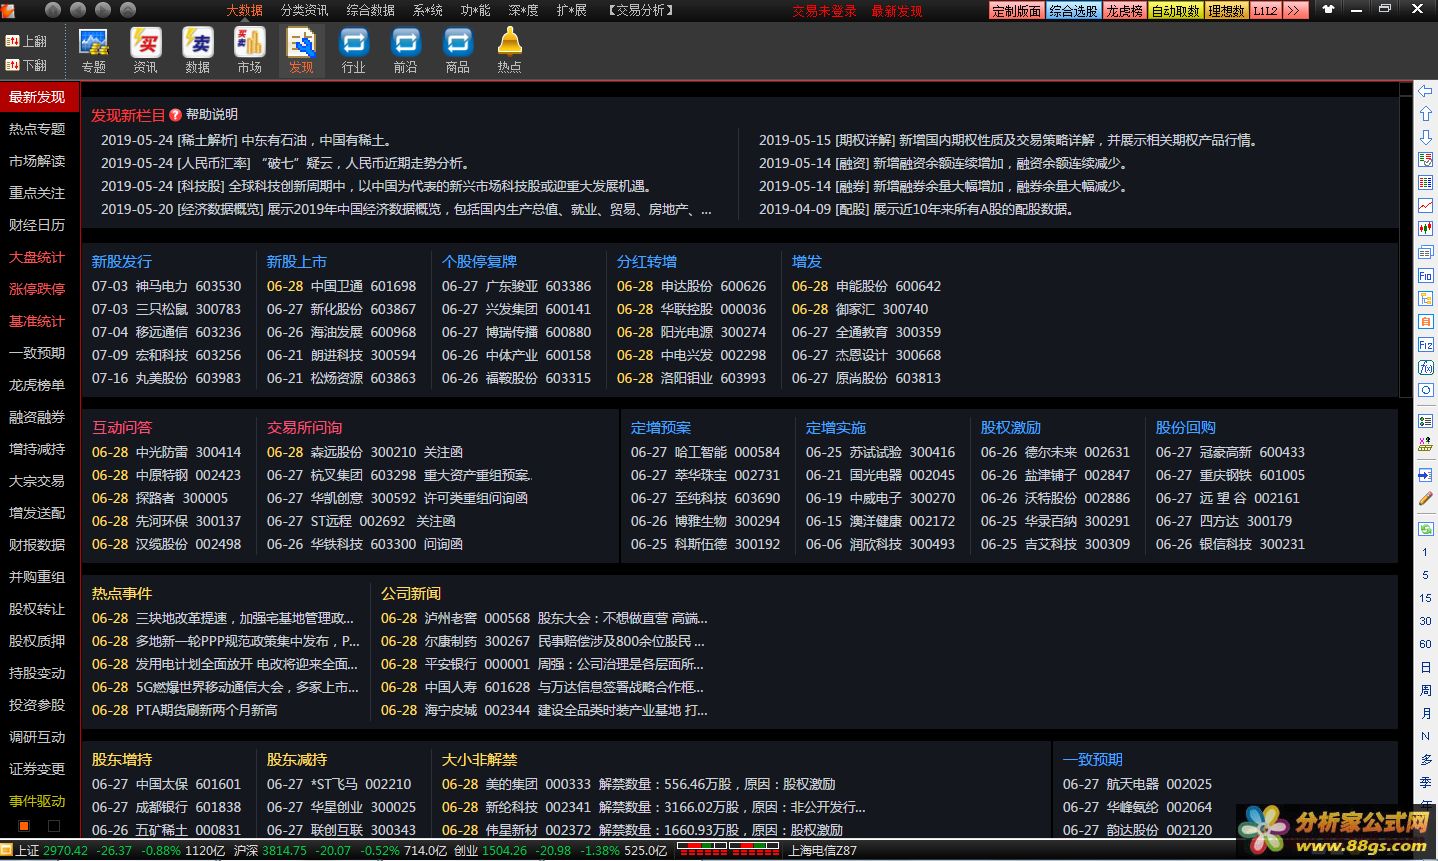Open the 新股发行 section heading
Image resolution: width=1438 pixels, height=861 pixels.
[x=122, y=261]
